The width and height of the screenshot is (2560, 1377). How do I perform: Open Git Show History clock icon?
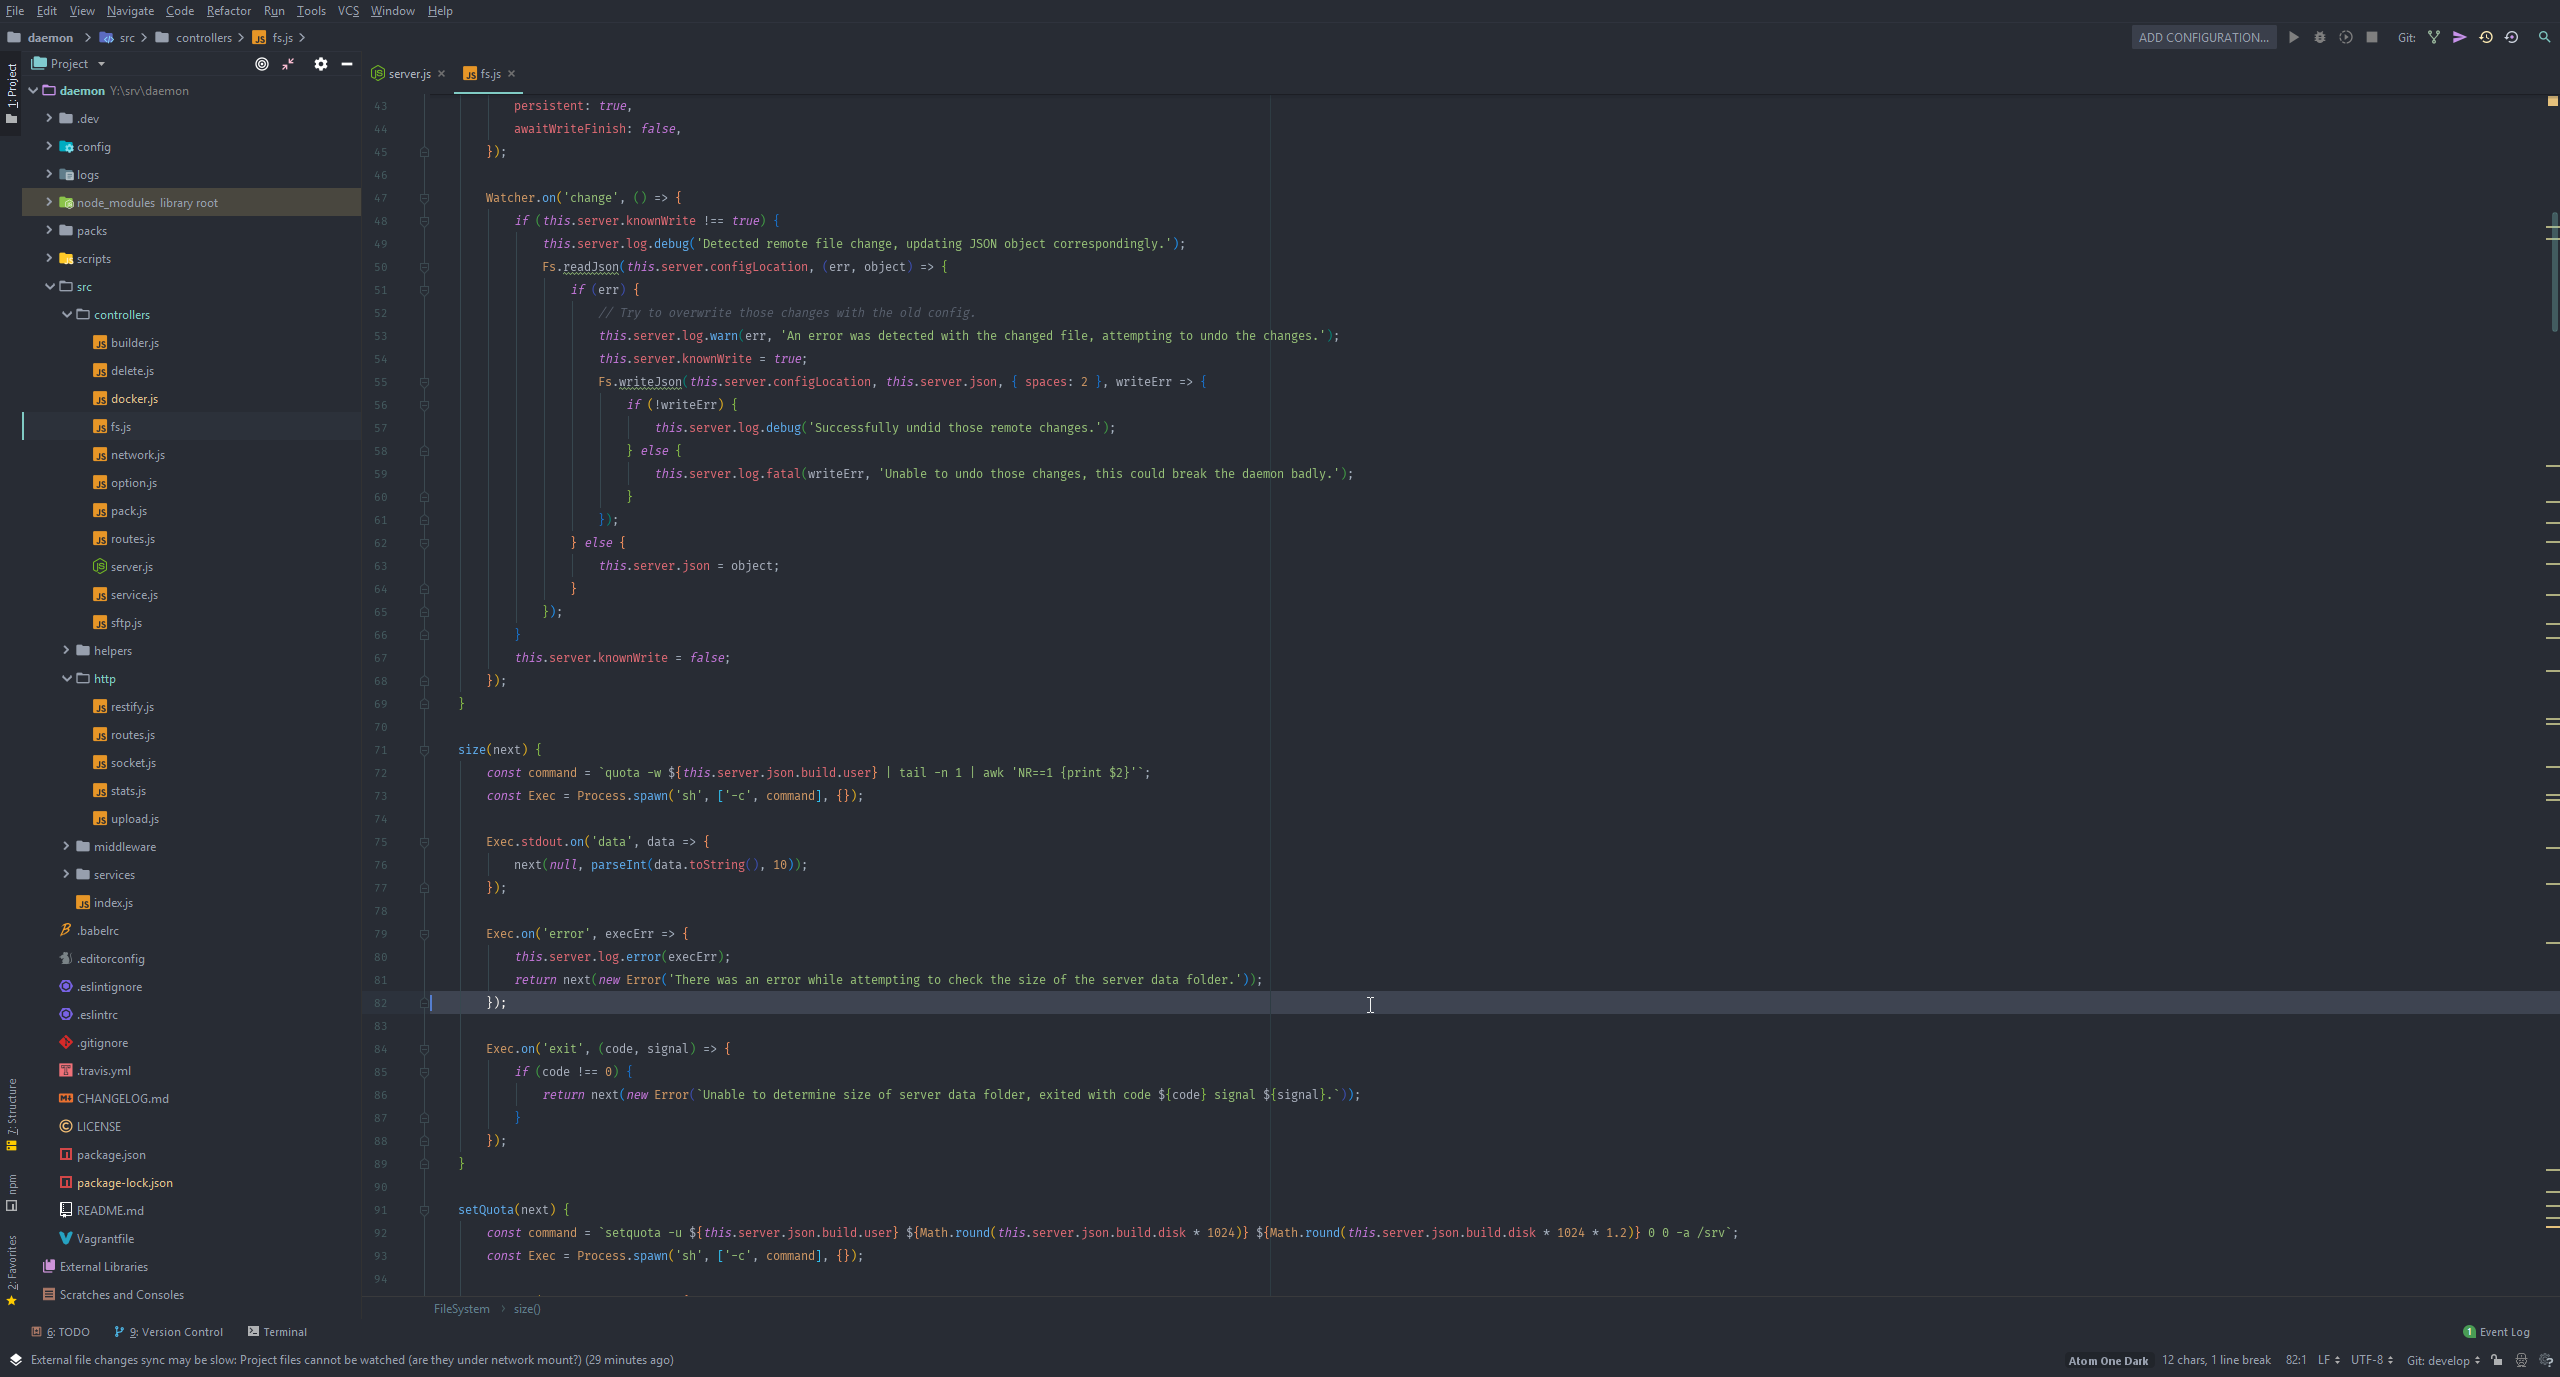(x=2485, y=37)
